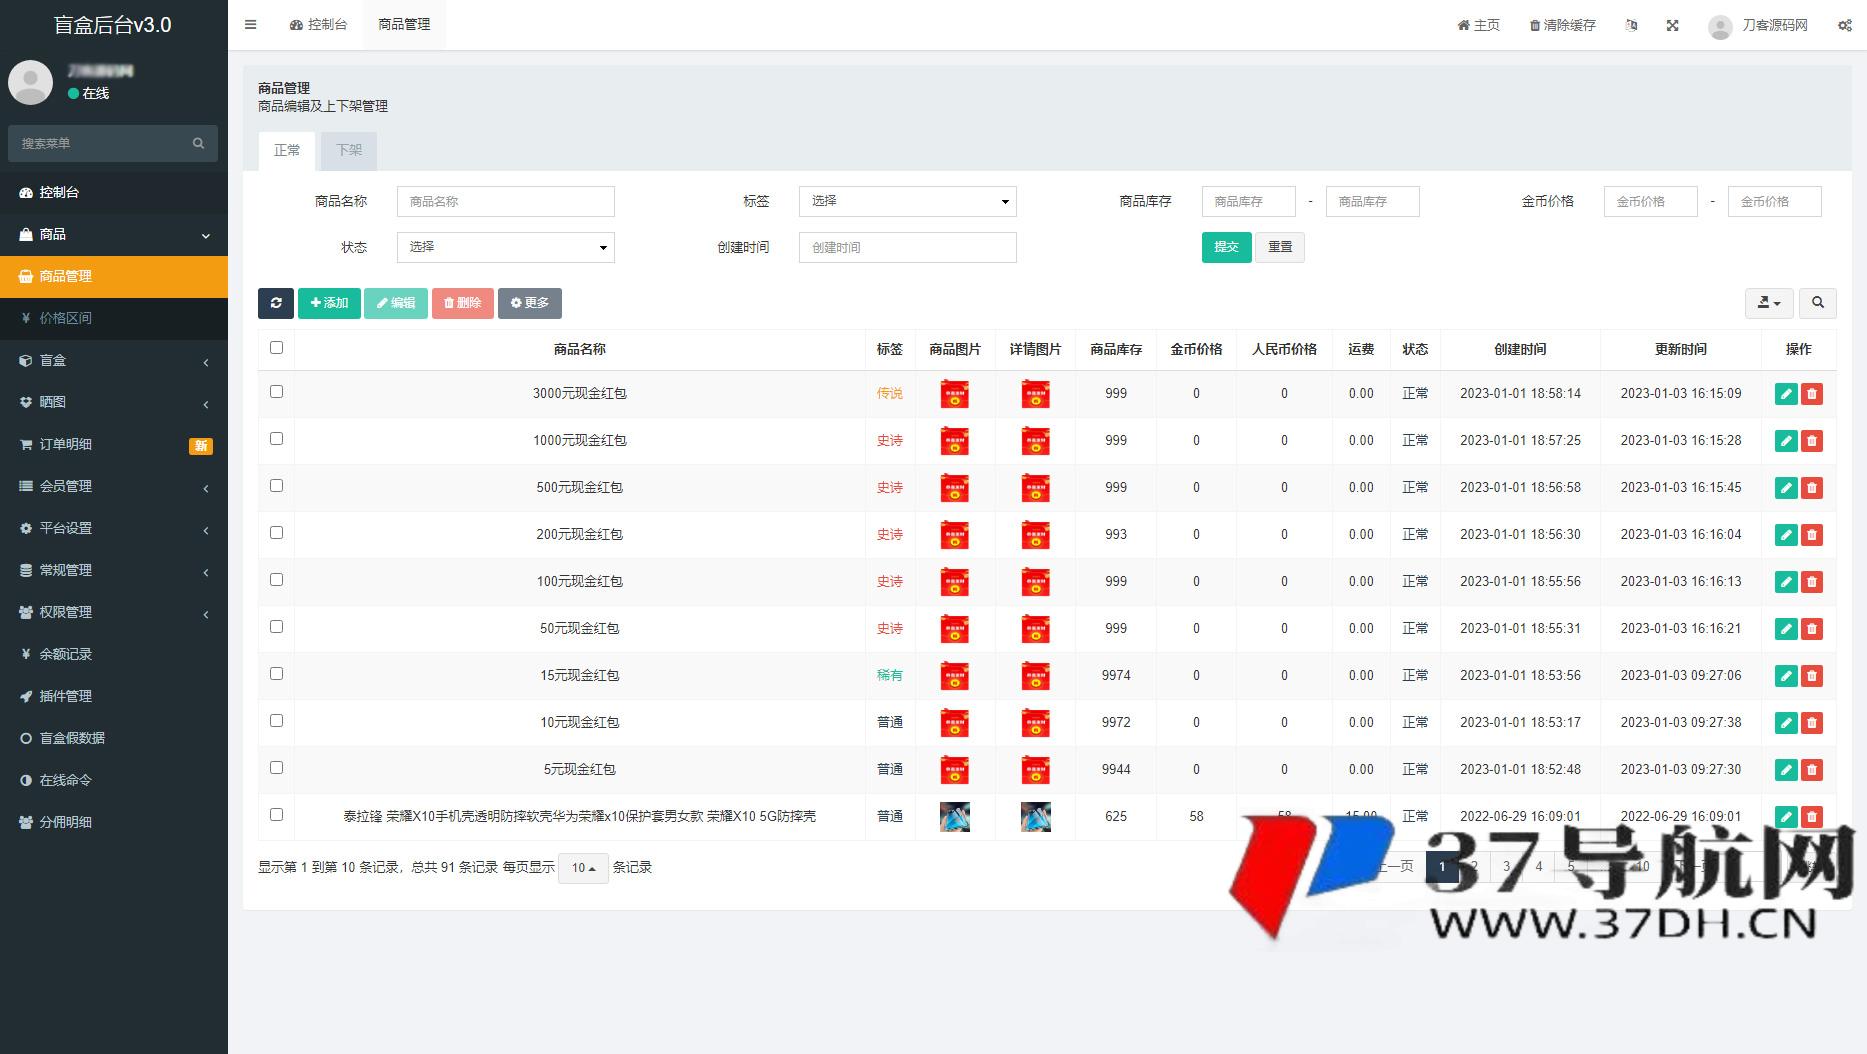Open the per-page record count dropdown
The image size is (1867, 1054).
click(583, 868)
